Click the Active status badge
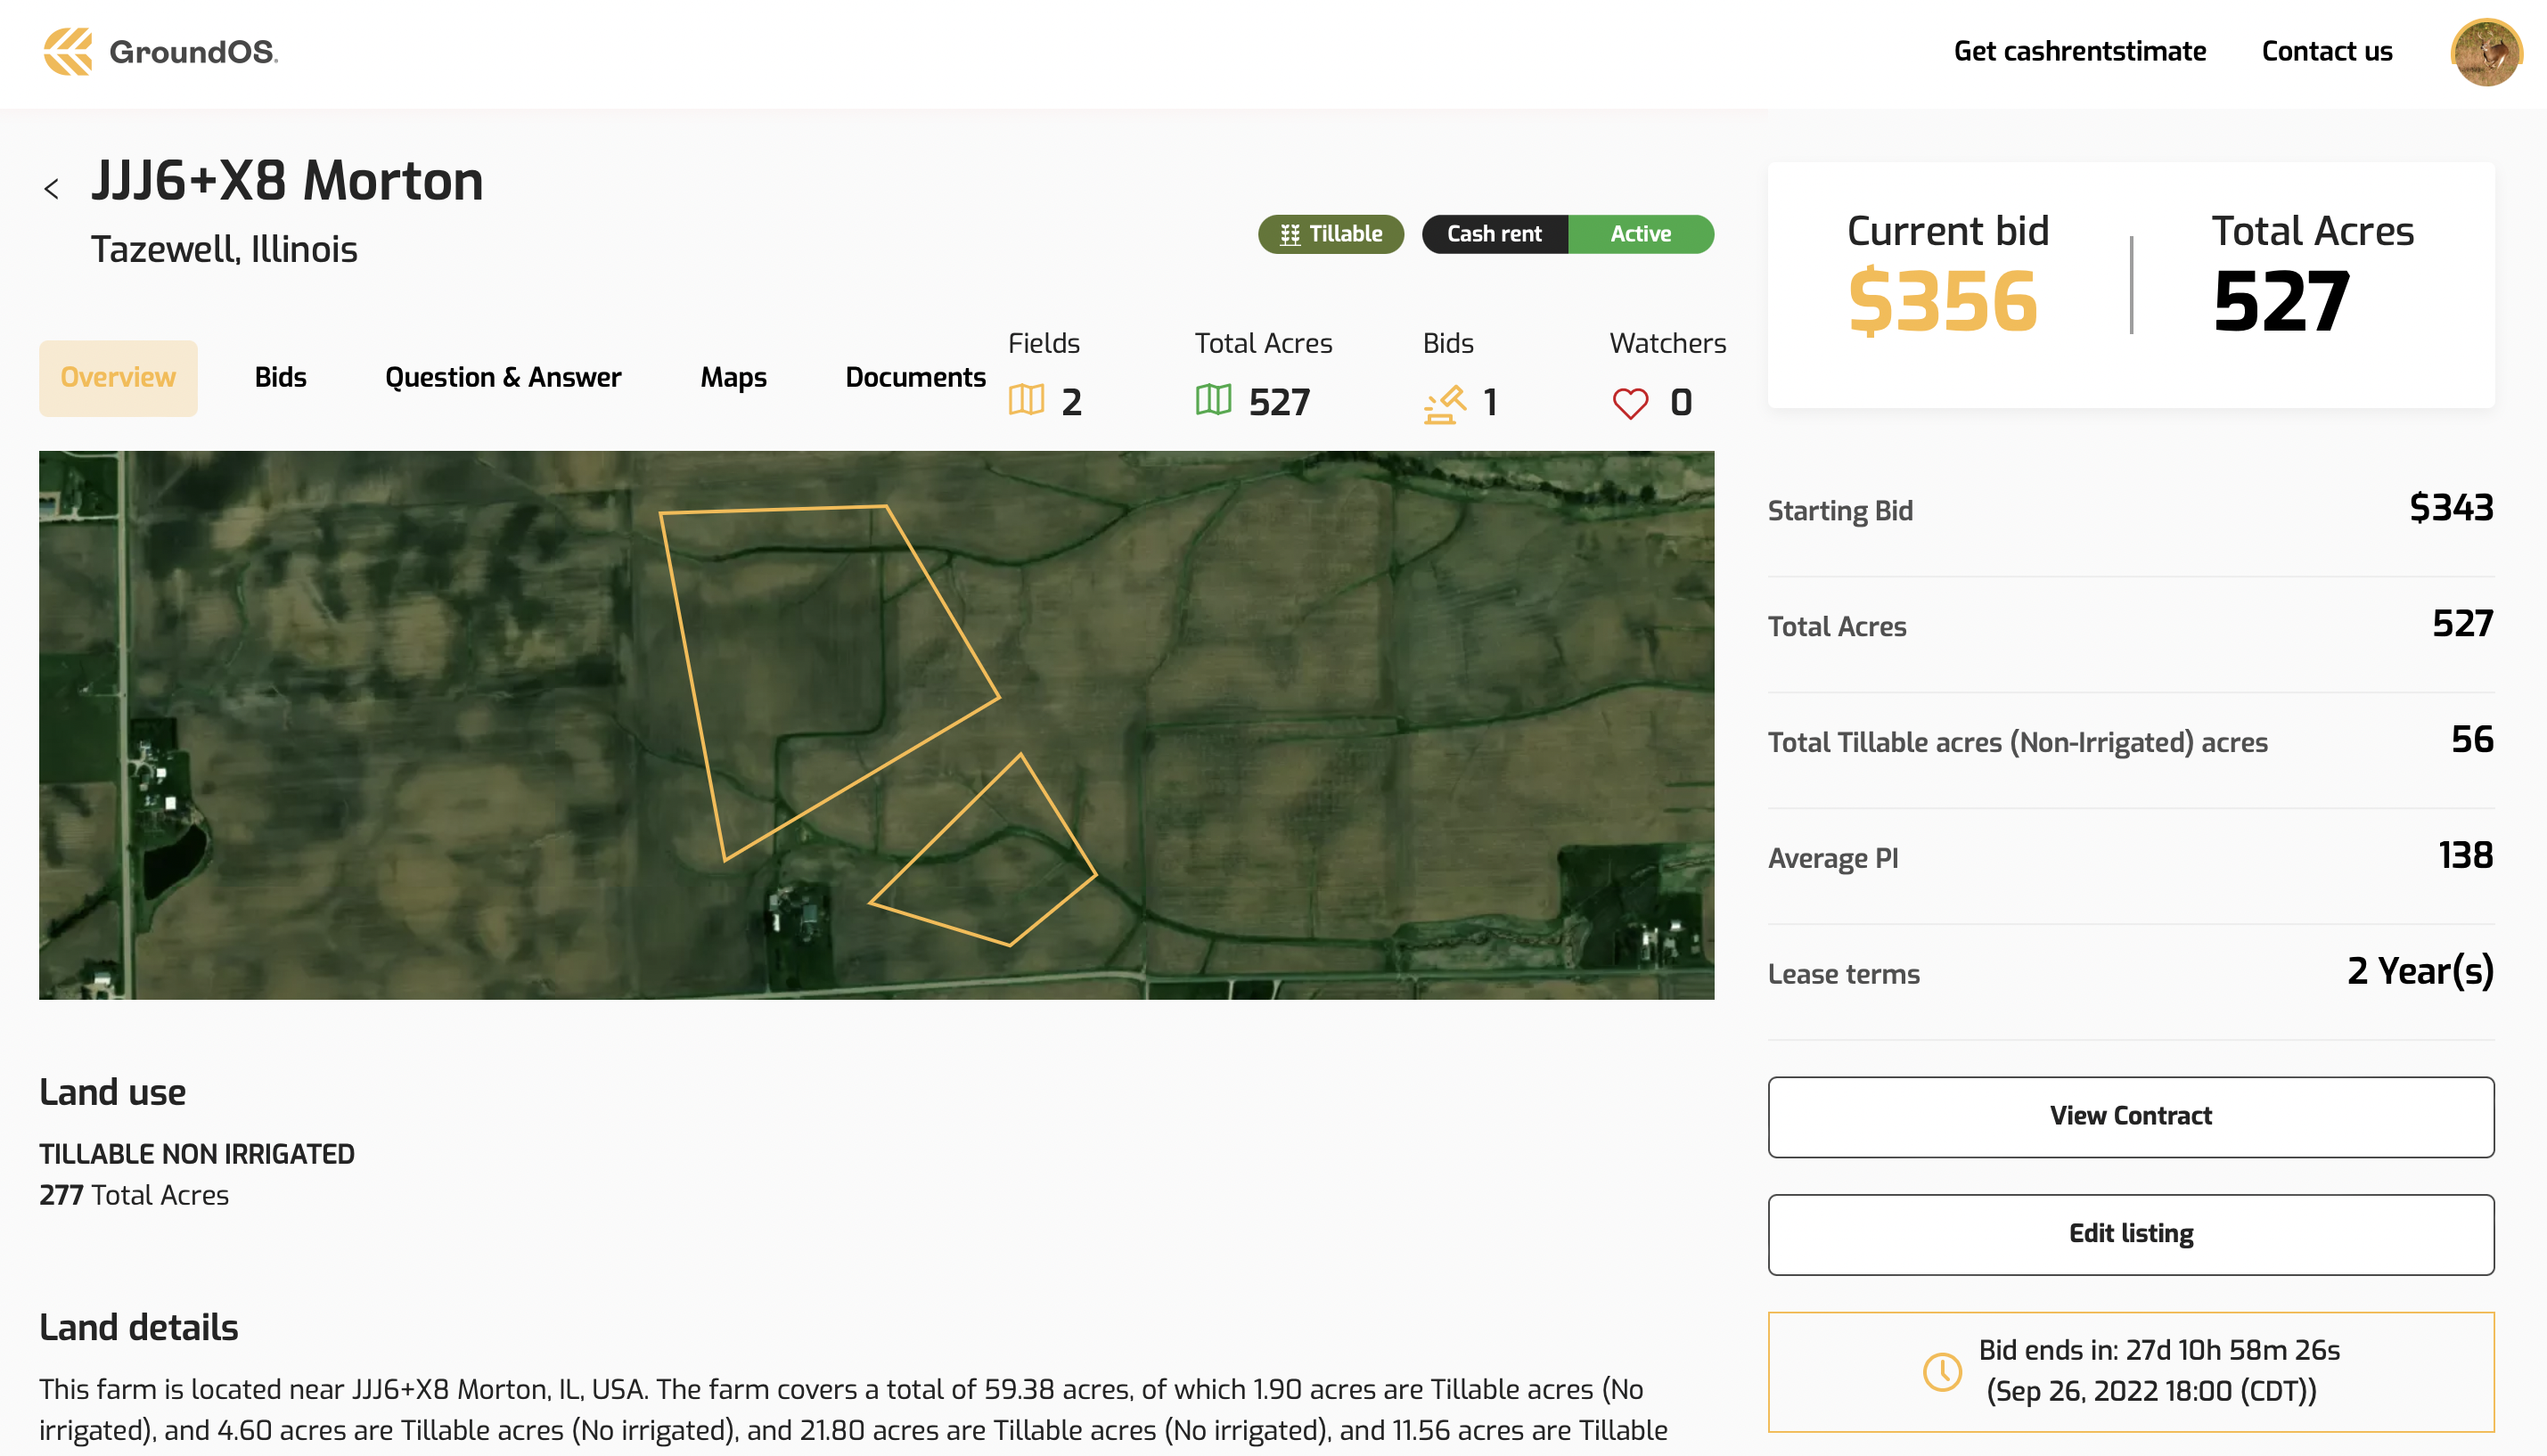Image resolution: width=2547 pixels, height=1456 pixels. [1640, 234]
